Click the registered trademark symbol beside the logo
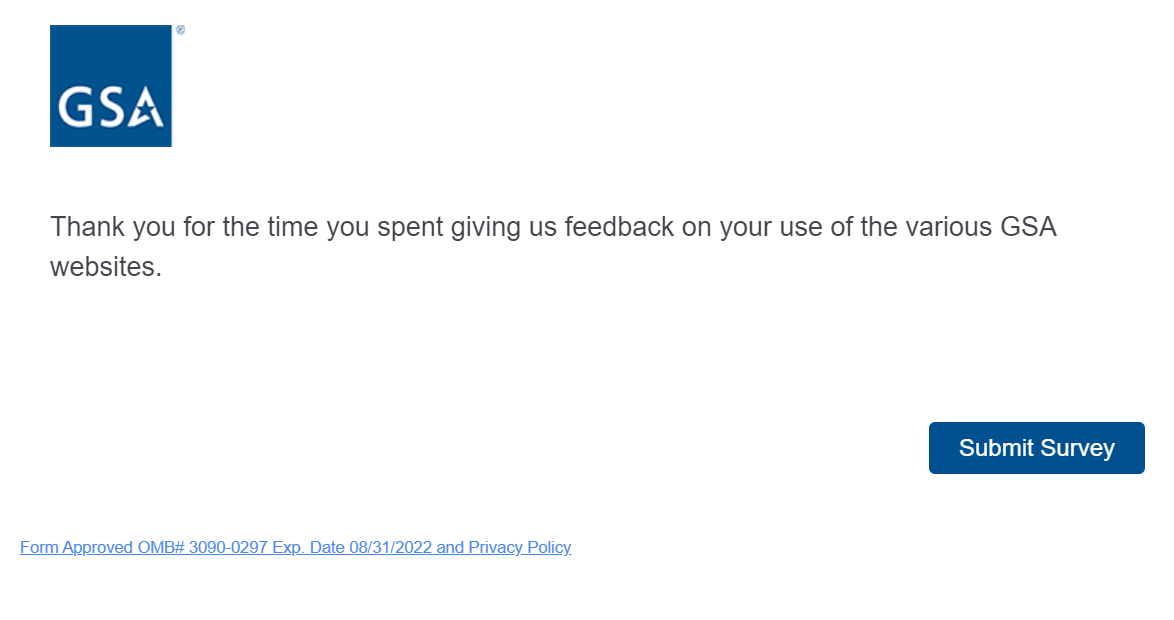Viewport: 1174px width, 620px height. [x=180, y=30]
